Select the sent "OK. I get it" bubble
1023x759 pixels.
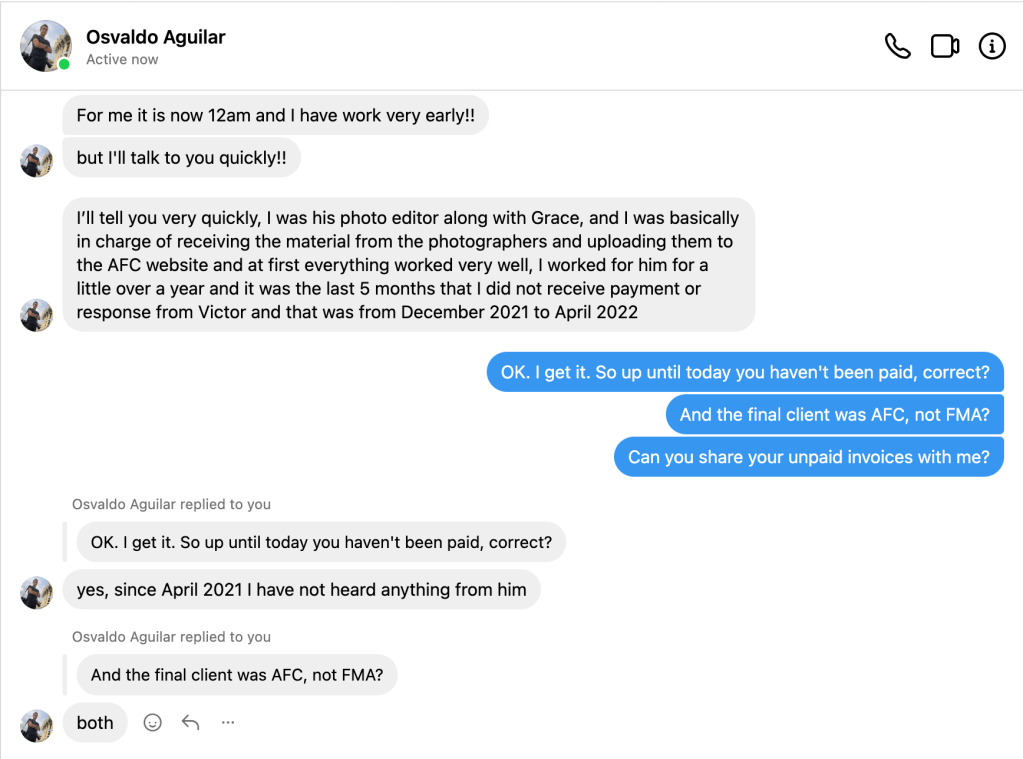745,372
